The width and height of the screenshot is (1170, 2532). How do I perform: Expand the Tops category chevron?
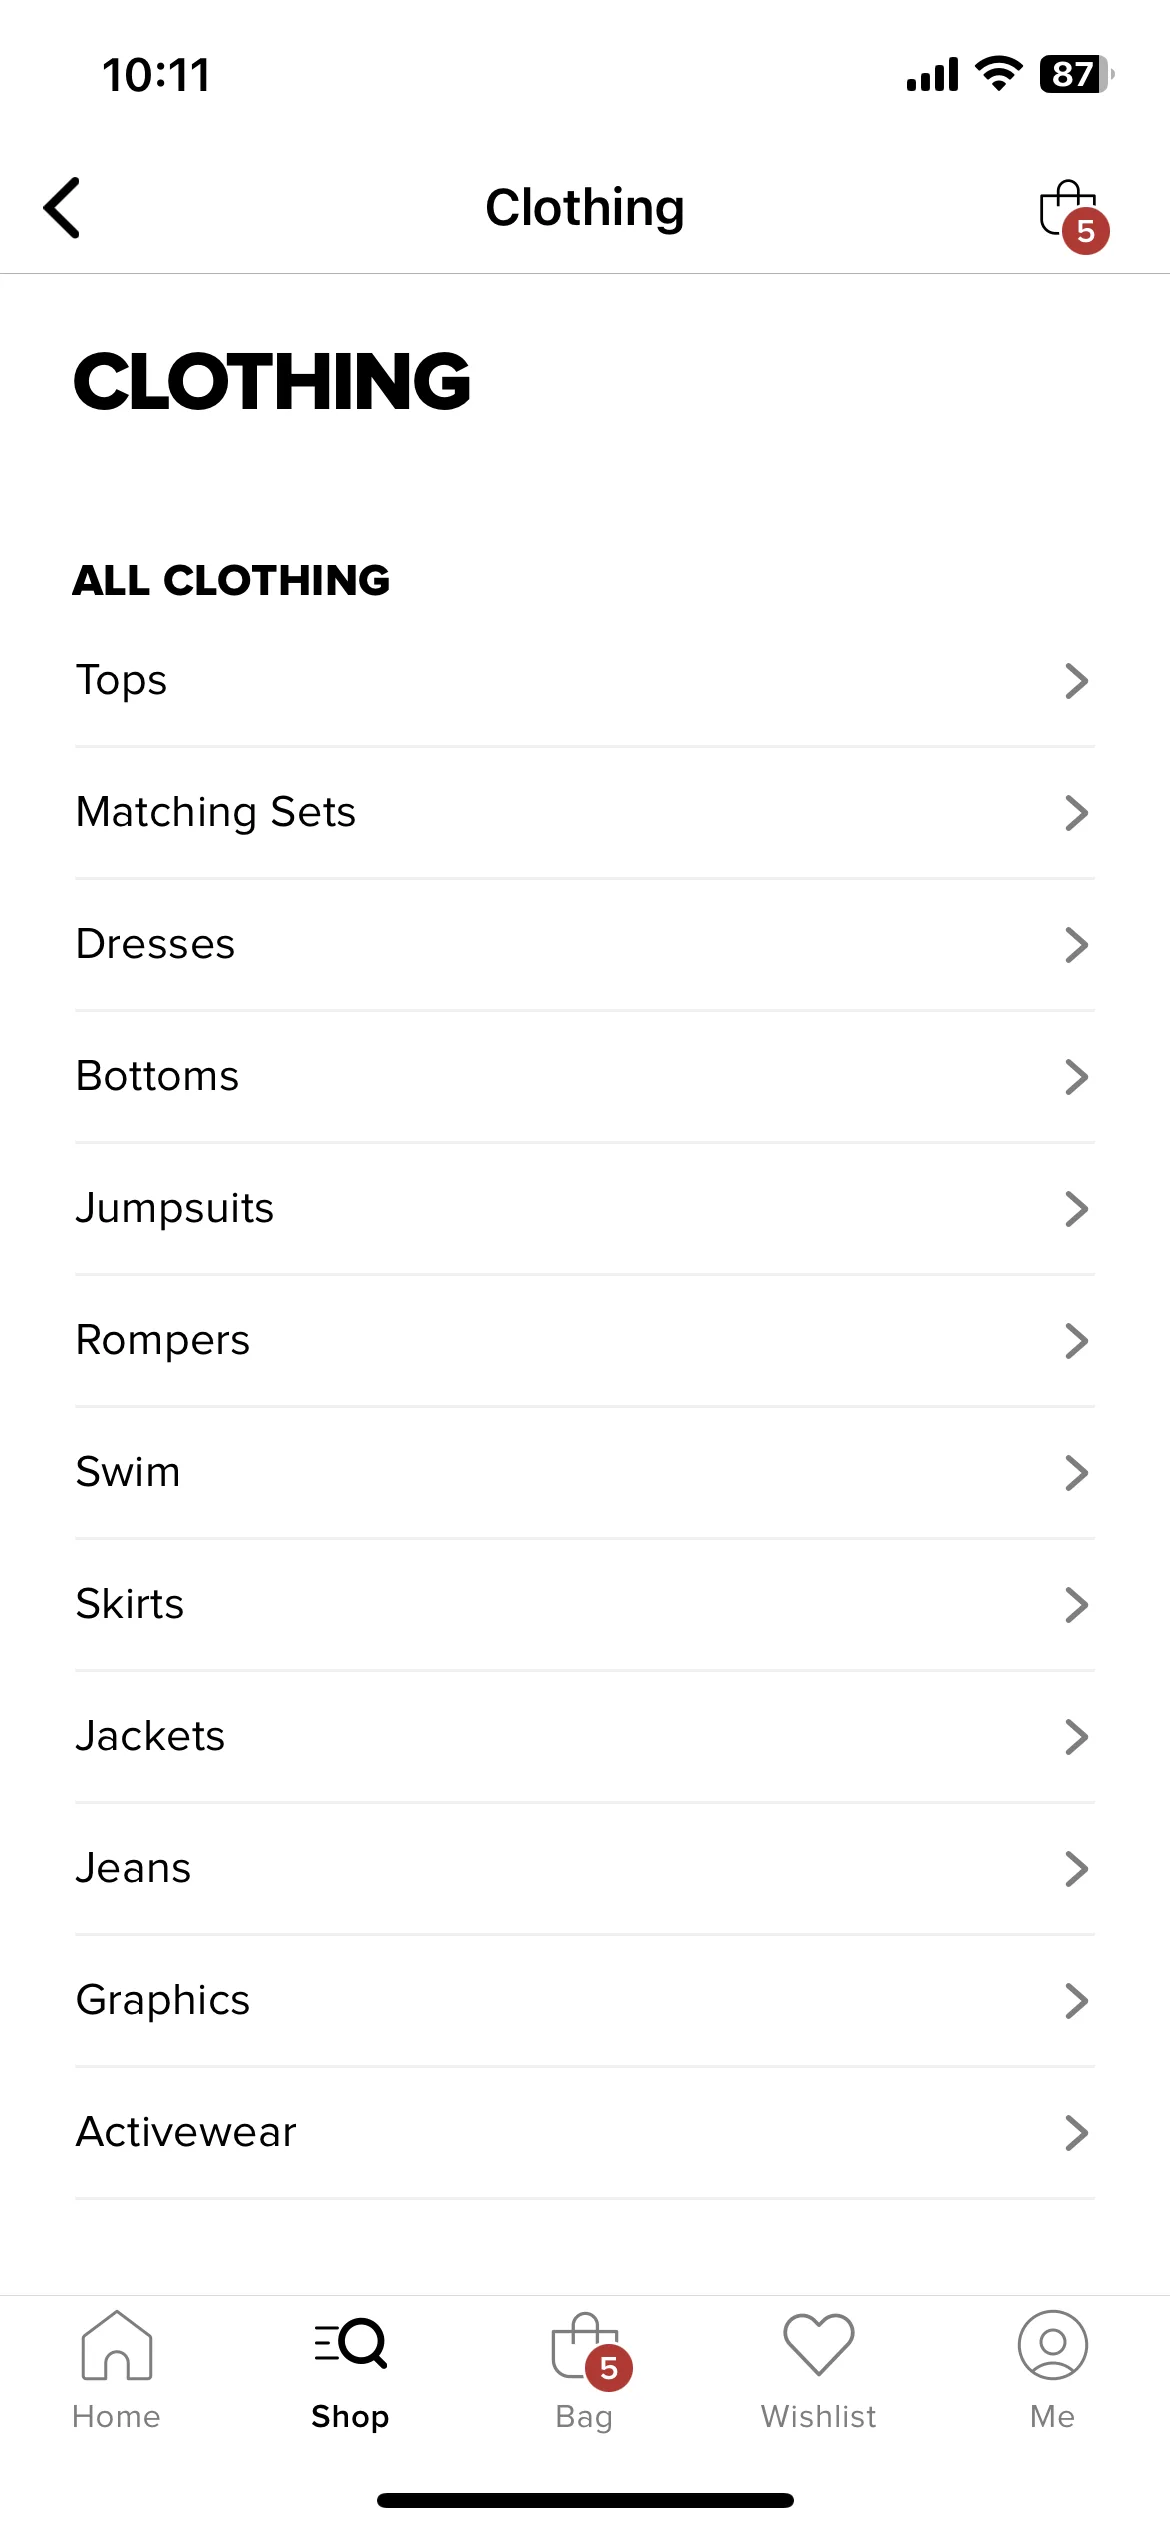click(1076, 681)
